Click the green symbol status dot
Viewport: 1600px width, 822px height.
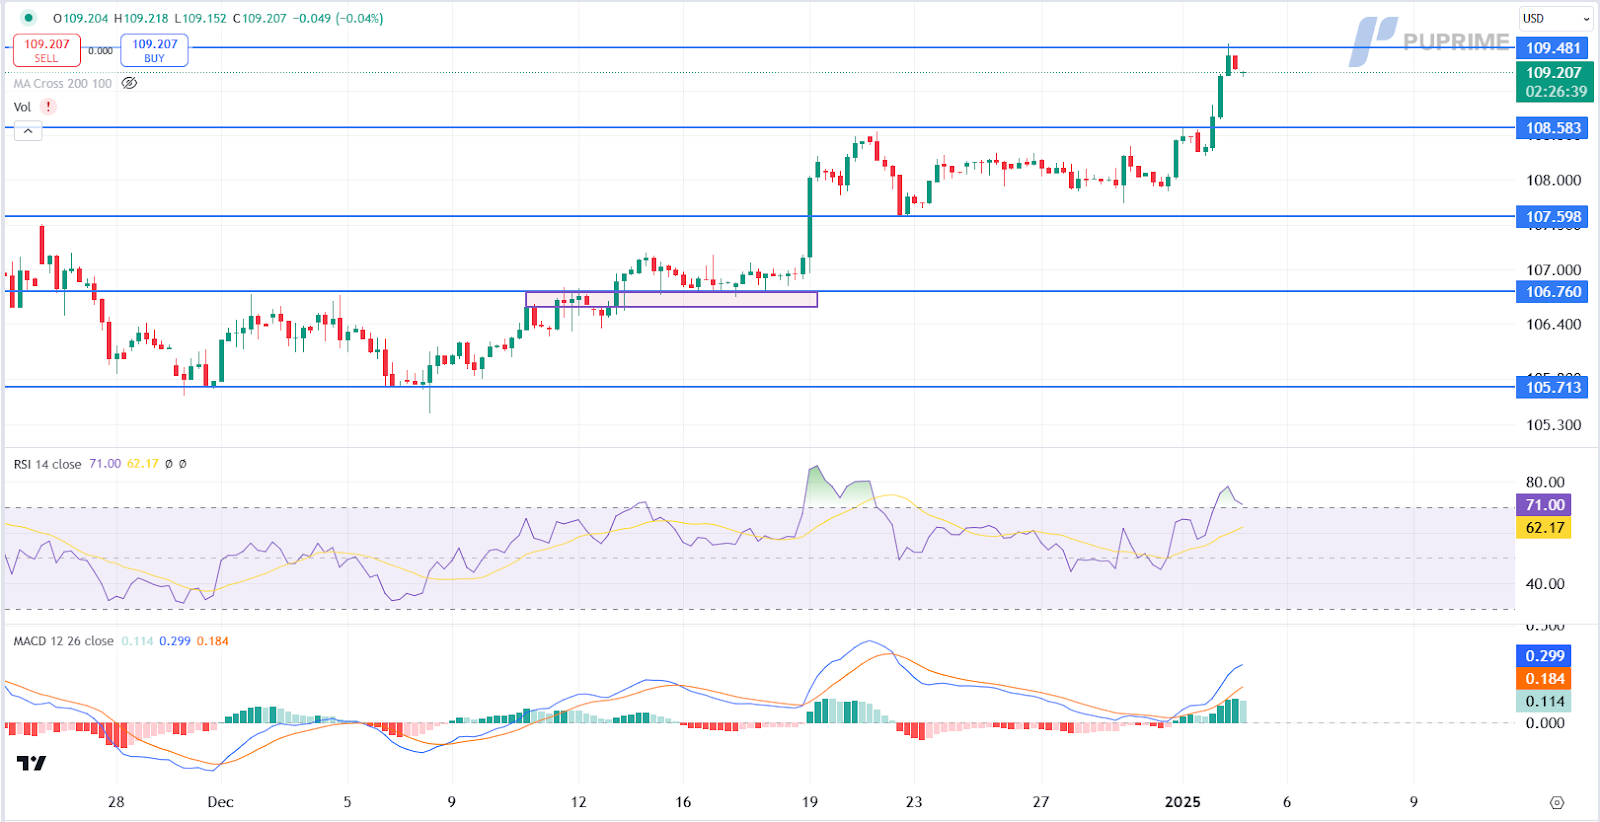click(29, 18)
